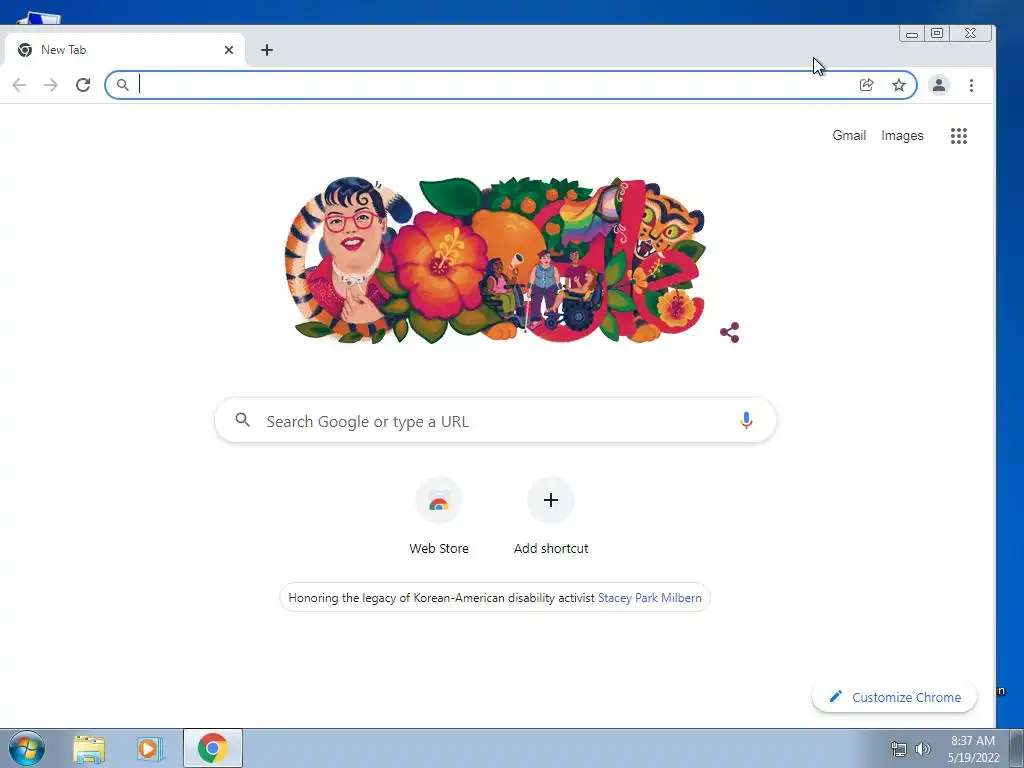Launch Windows Media Player from taskbar

coord(150,748)
